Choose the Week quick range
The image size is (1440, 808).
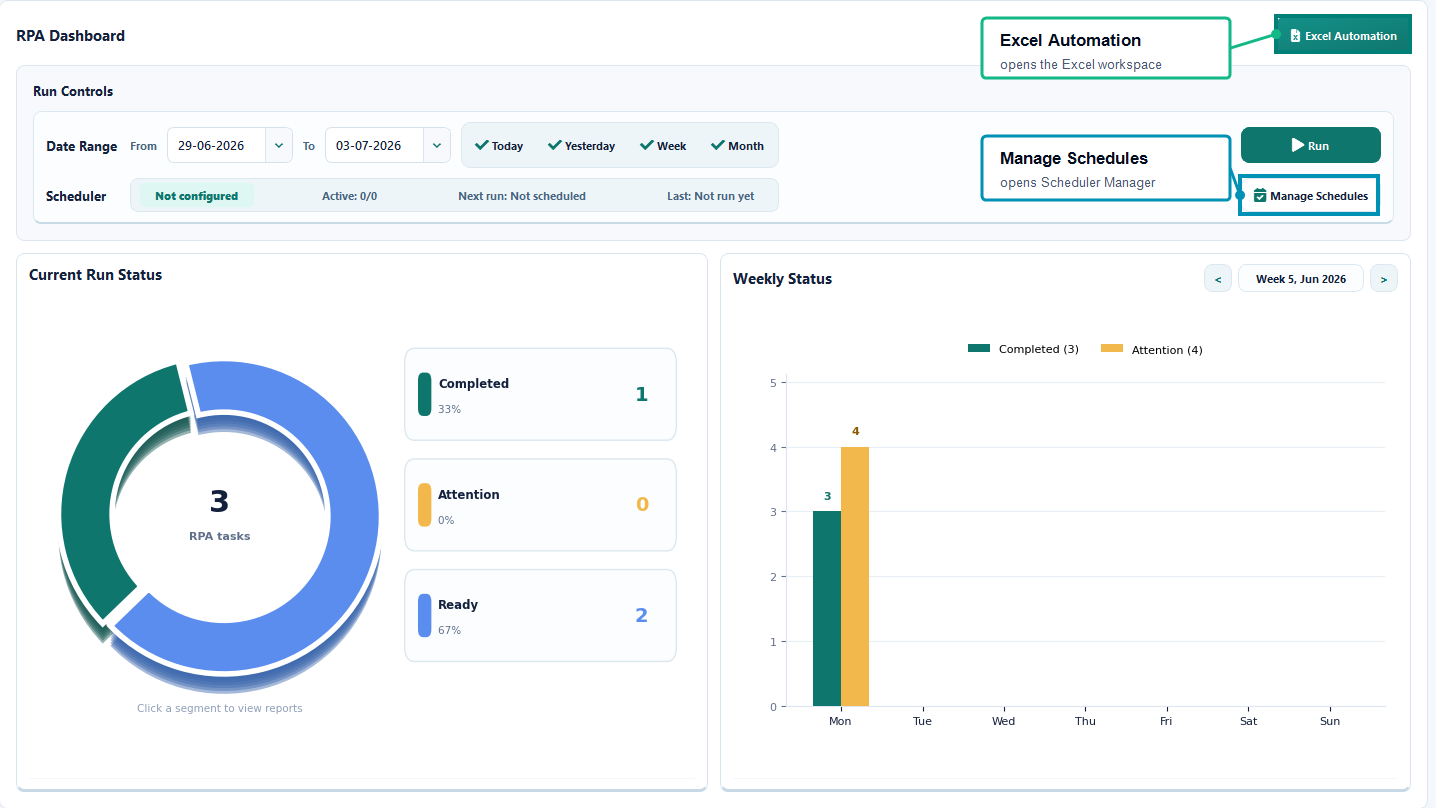[663, 146]
